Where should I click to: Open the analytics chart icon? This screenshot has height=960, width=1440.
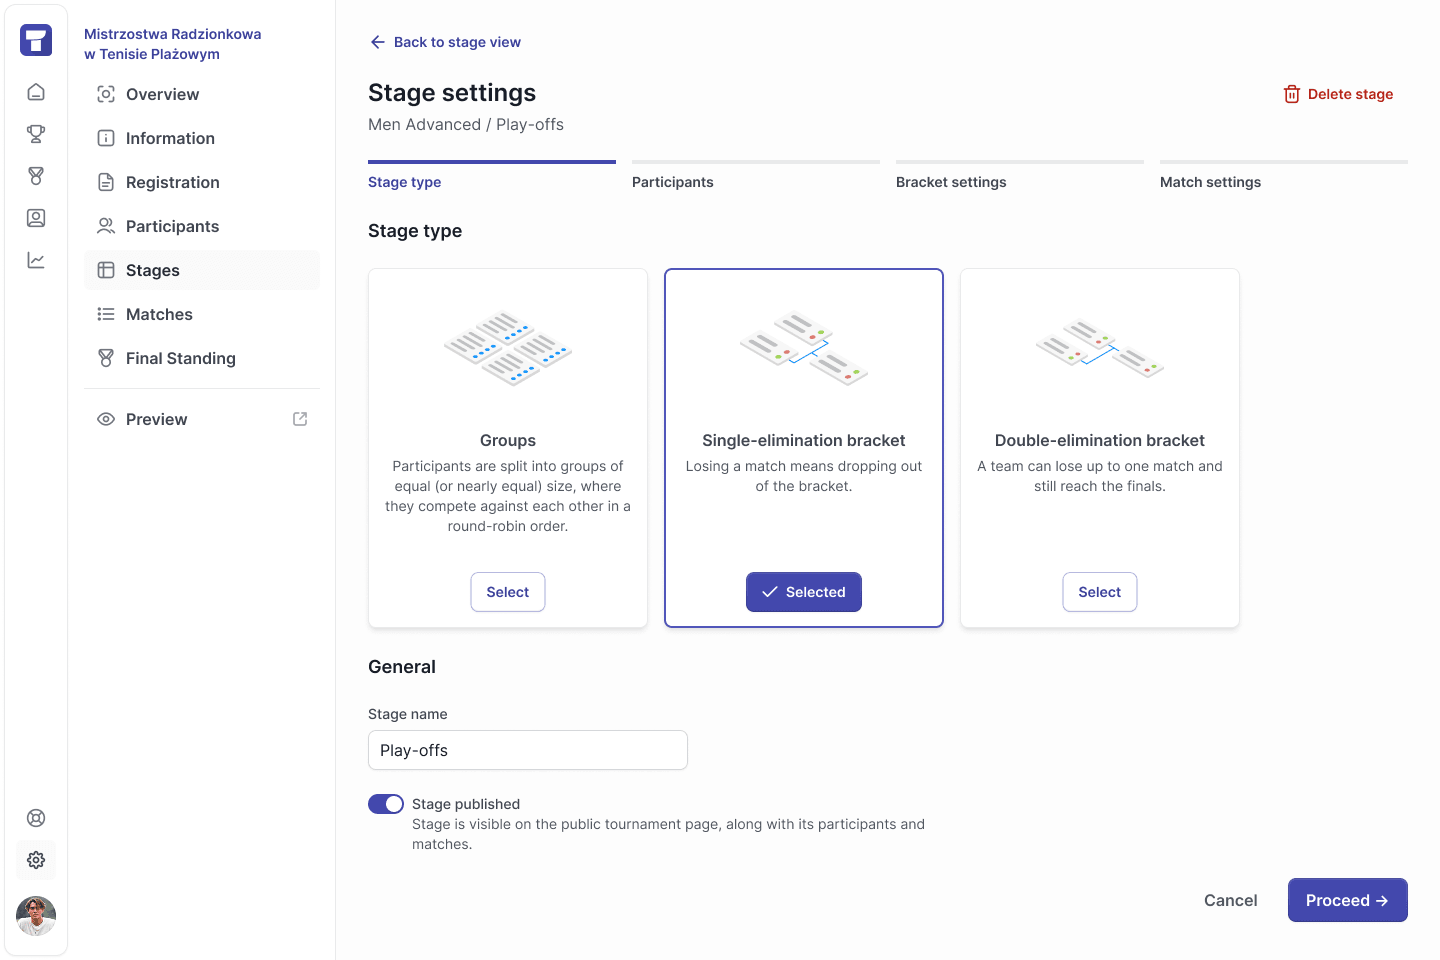pyautogui.click(x=36, y=260)
